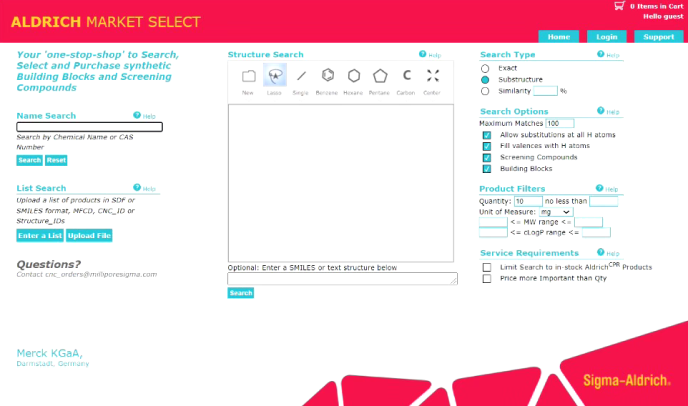Toggle Allow substitutions at all H atoms
Viewport: 688px width, 406px height.
pyautogui.click(x=487, y=135)
